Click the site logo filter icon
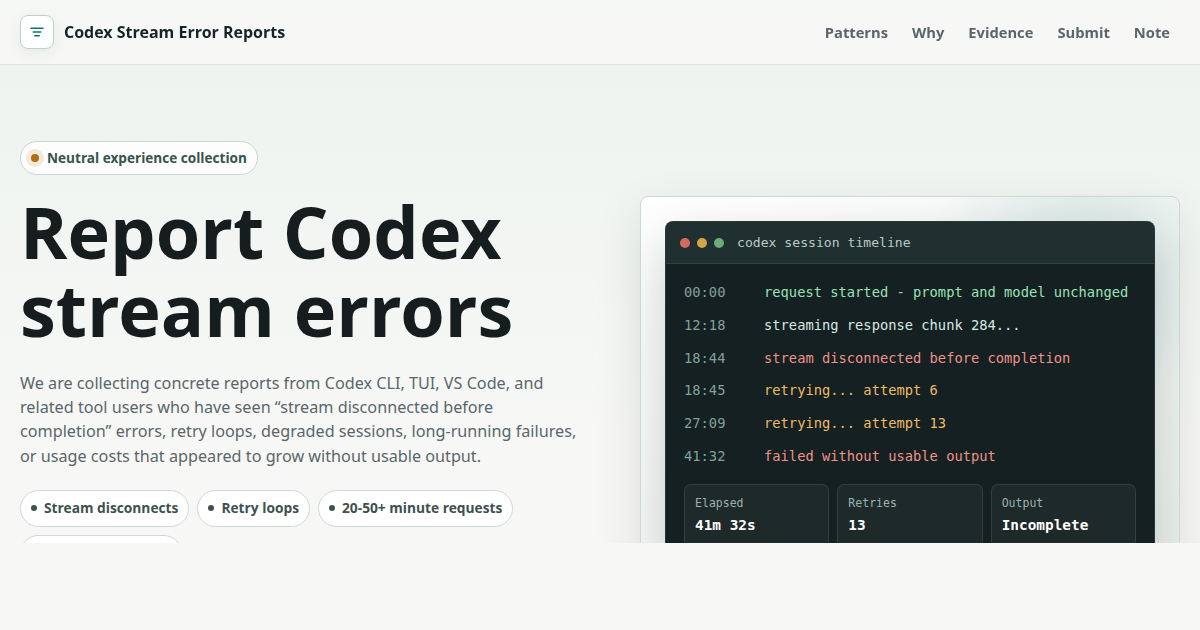 click(37, 32)
